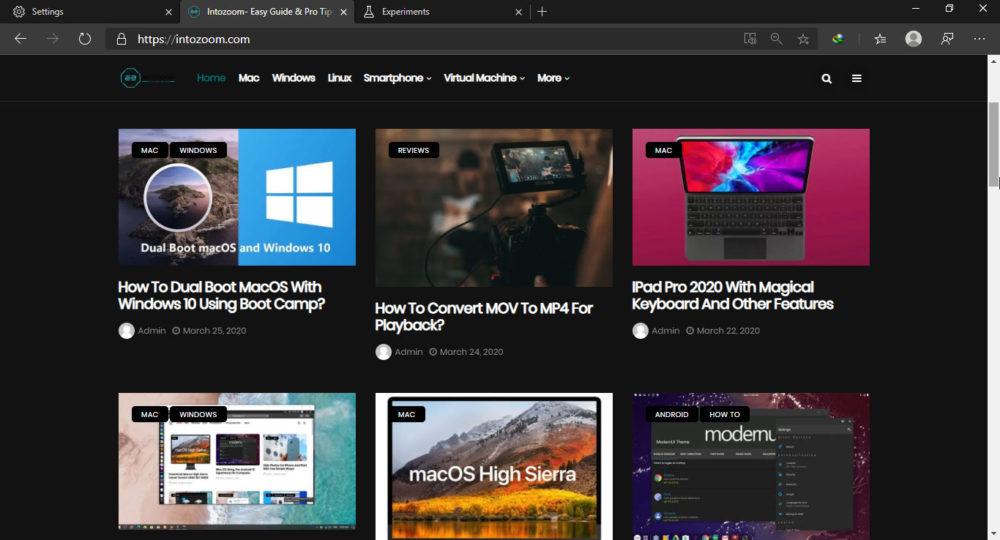Open the Favorites list toolbar icon
This screenshot has width=1000, height=540.
coord(880,39)
